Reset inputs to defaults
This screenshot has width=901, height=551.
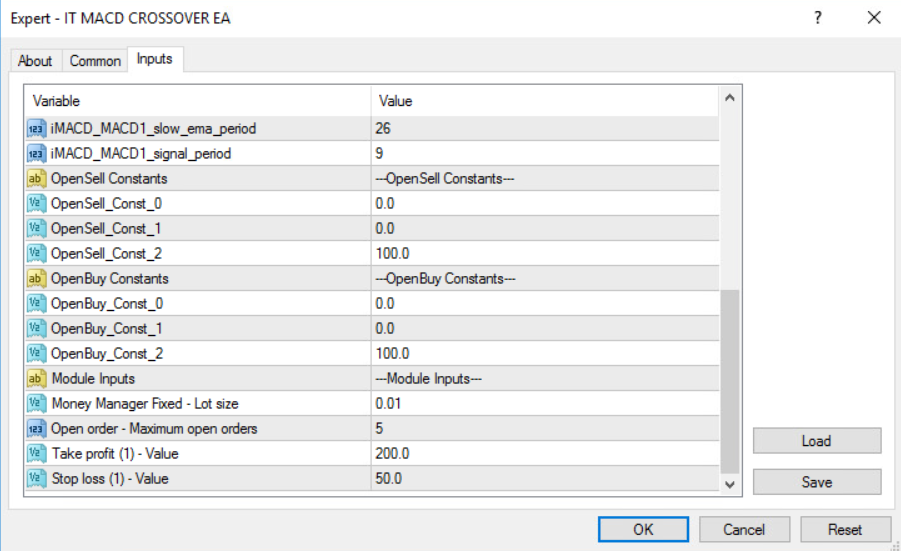(845, 529)
